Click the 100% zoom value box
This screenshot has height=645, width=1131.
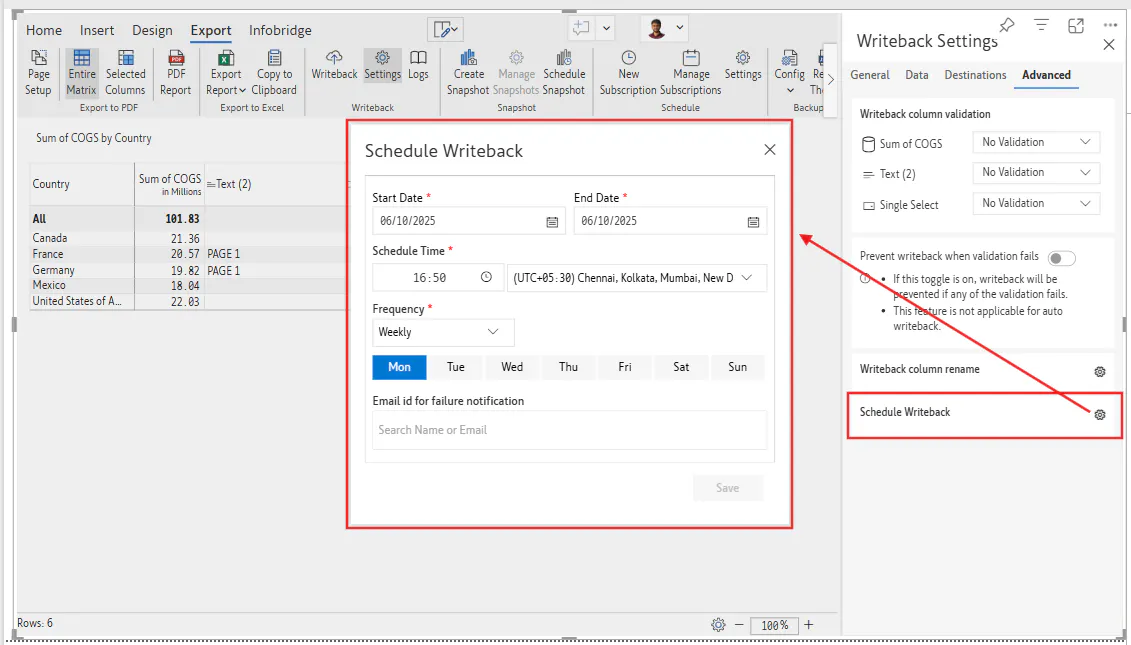pyautogui.click(x=775, y=626)
